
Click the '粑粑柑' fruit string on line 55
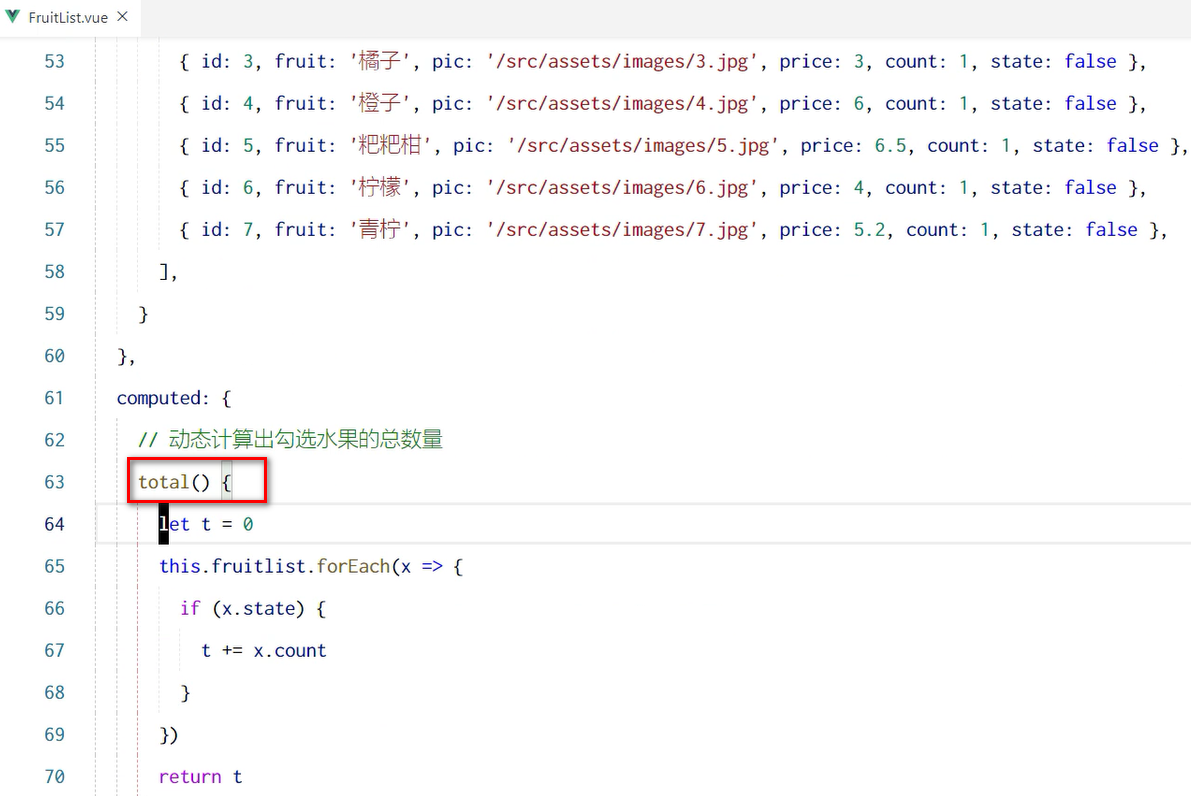click(x=390, y=146)
